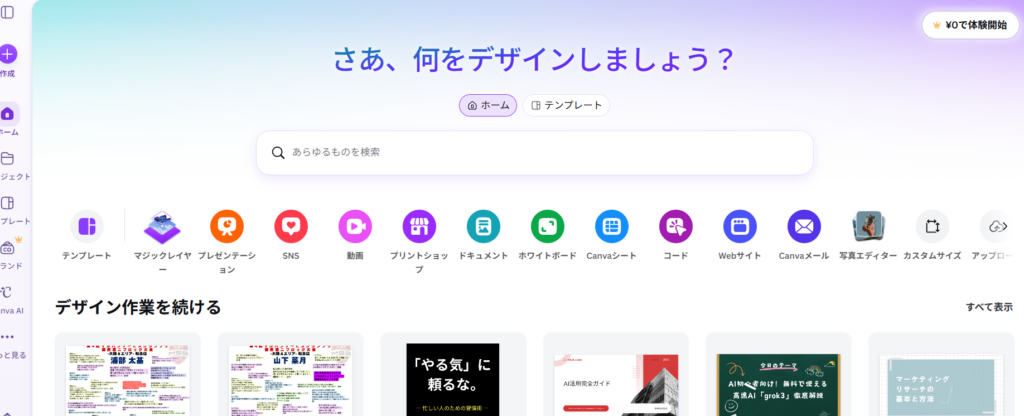Select the テンプレート shortcut icon
This screenshot has width=1024, height=416.
[87, 226]
